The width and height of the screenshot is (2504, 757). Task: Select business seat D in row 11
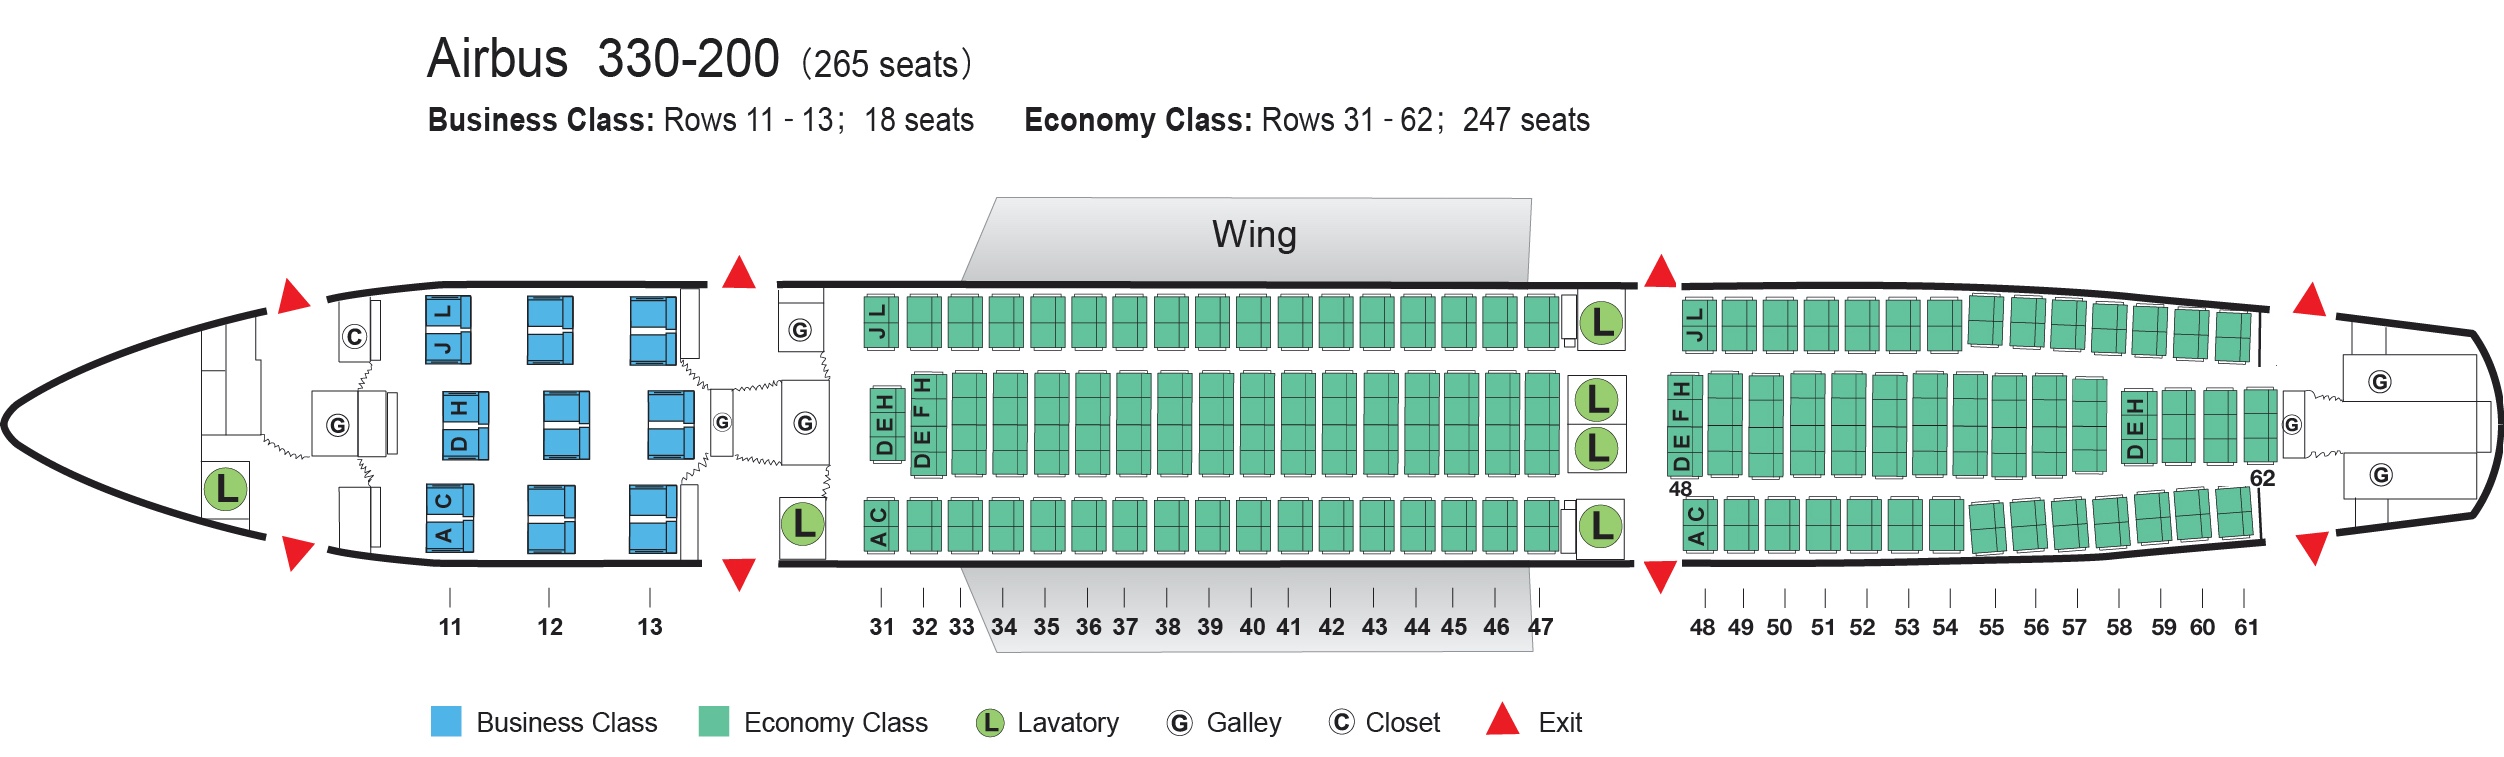pos(459,441)
